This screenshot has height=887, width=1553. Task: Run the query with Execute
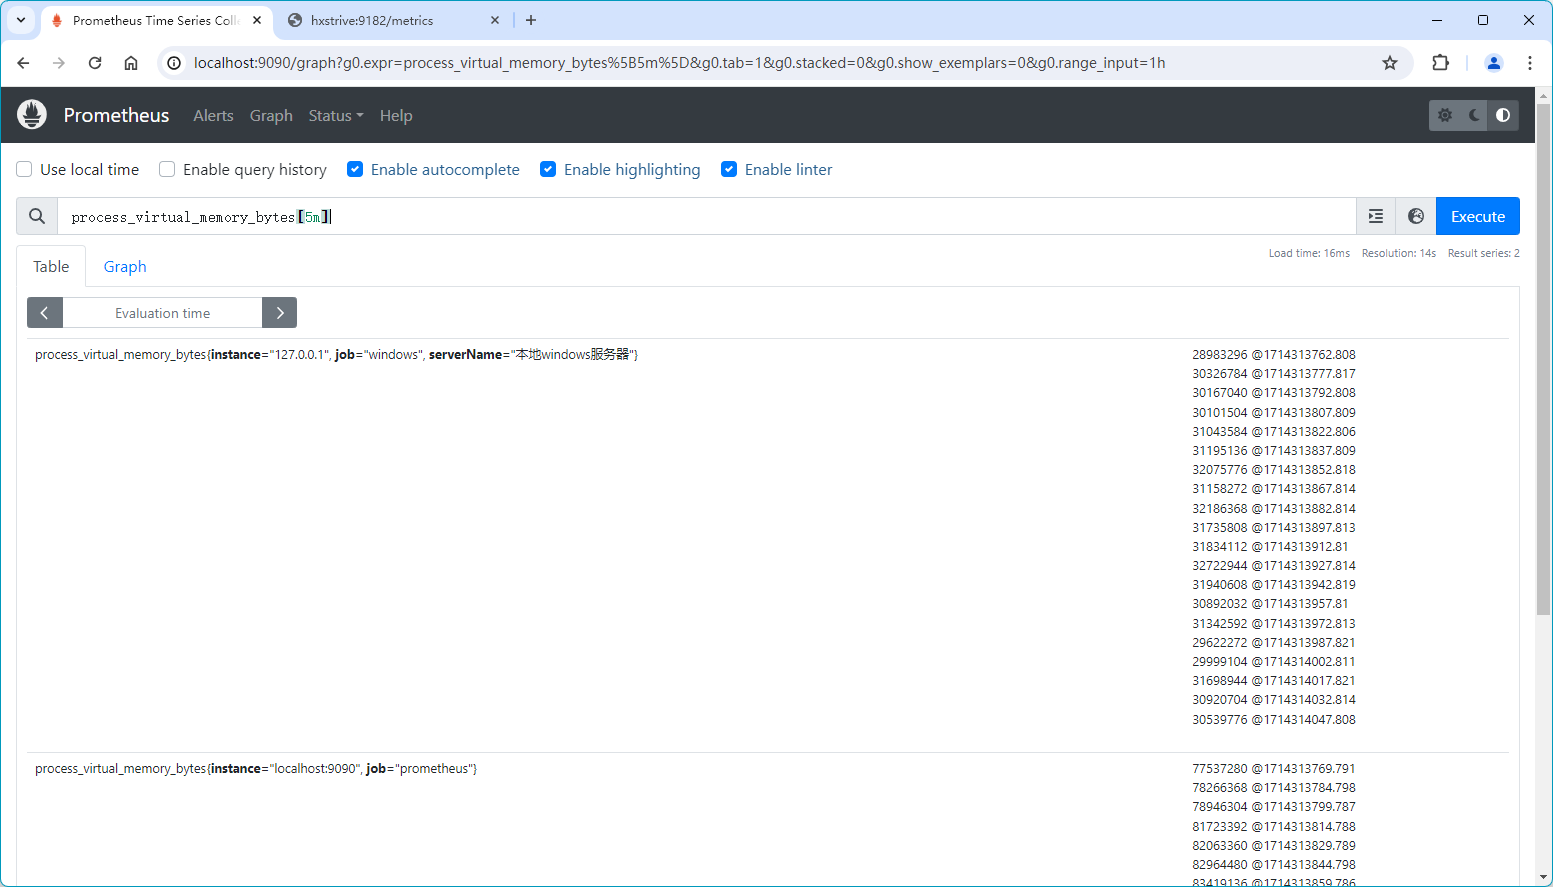1478,216
